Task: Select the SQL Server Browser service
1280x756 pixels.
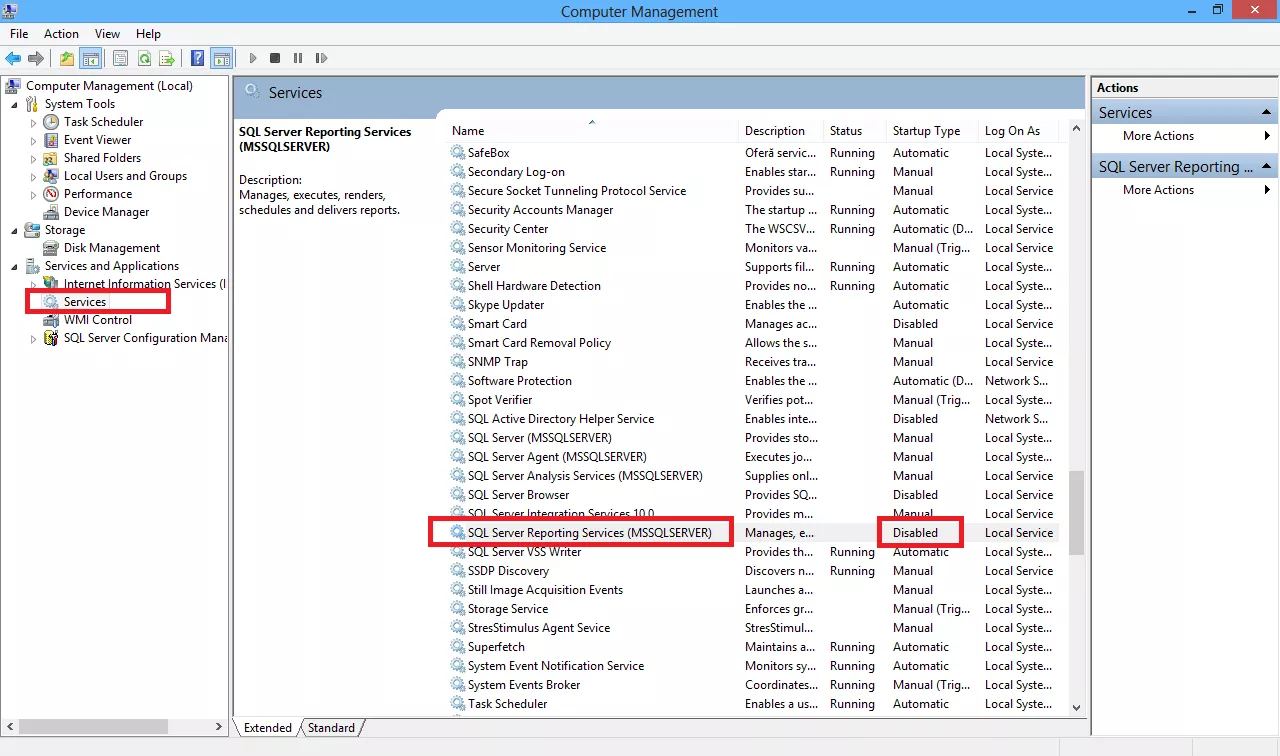Action: click(x=752, y=495)
